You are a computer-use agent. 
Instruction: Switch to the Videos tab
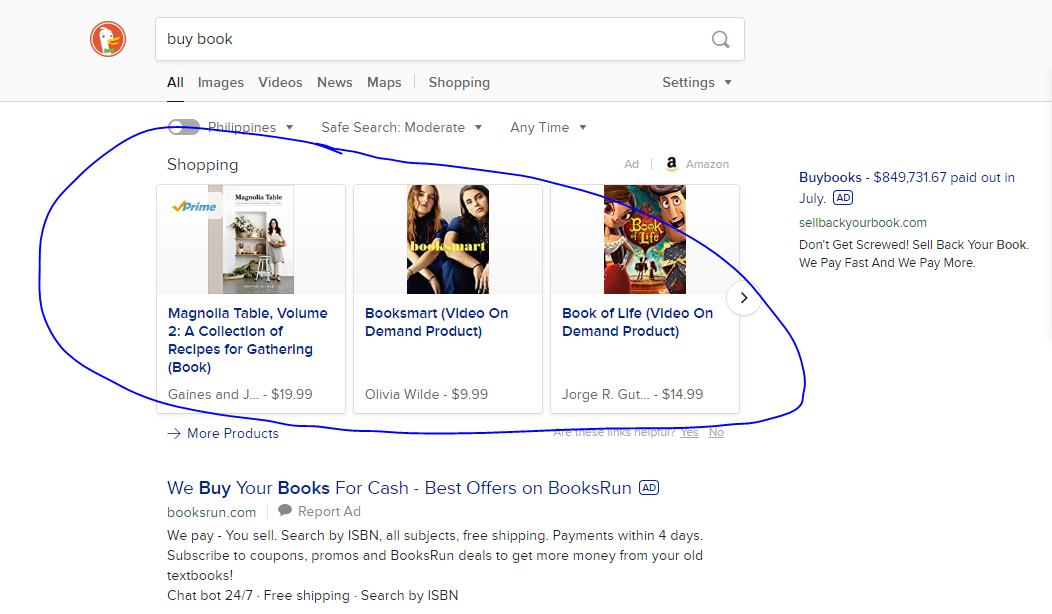(280, 83)
